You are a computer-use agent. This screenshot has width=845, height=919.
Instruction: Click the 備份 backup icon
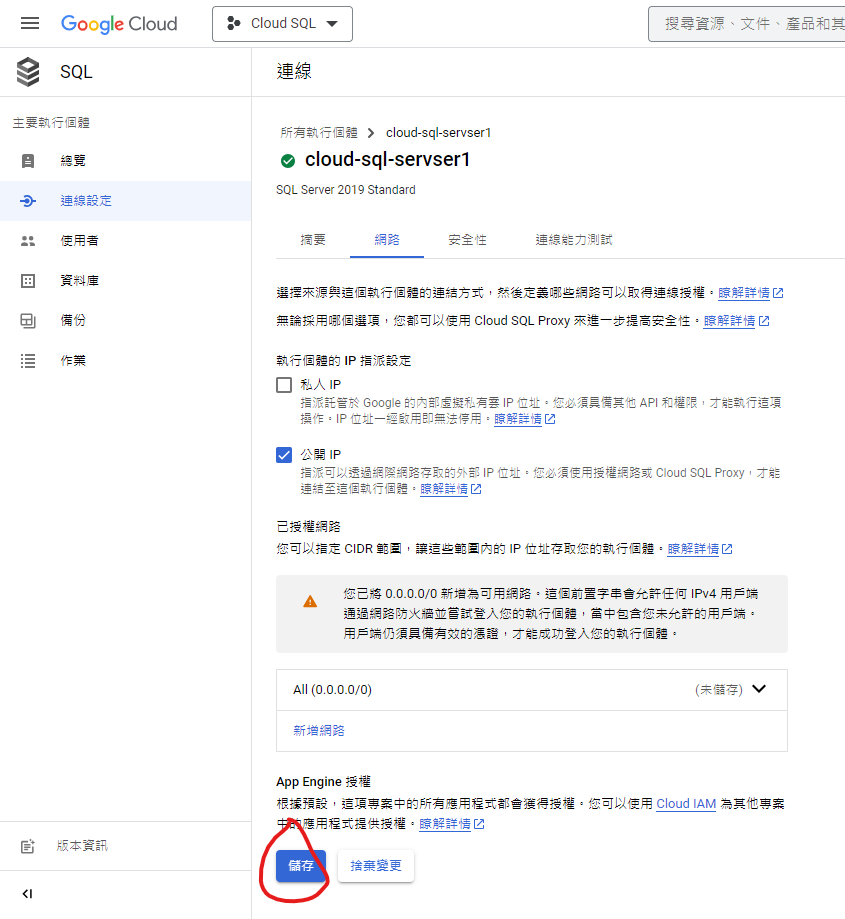28,321
